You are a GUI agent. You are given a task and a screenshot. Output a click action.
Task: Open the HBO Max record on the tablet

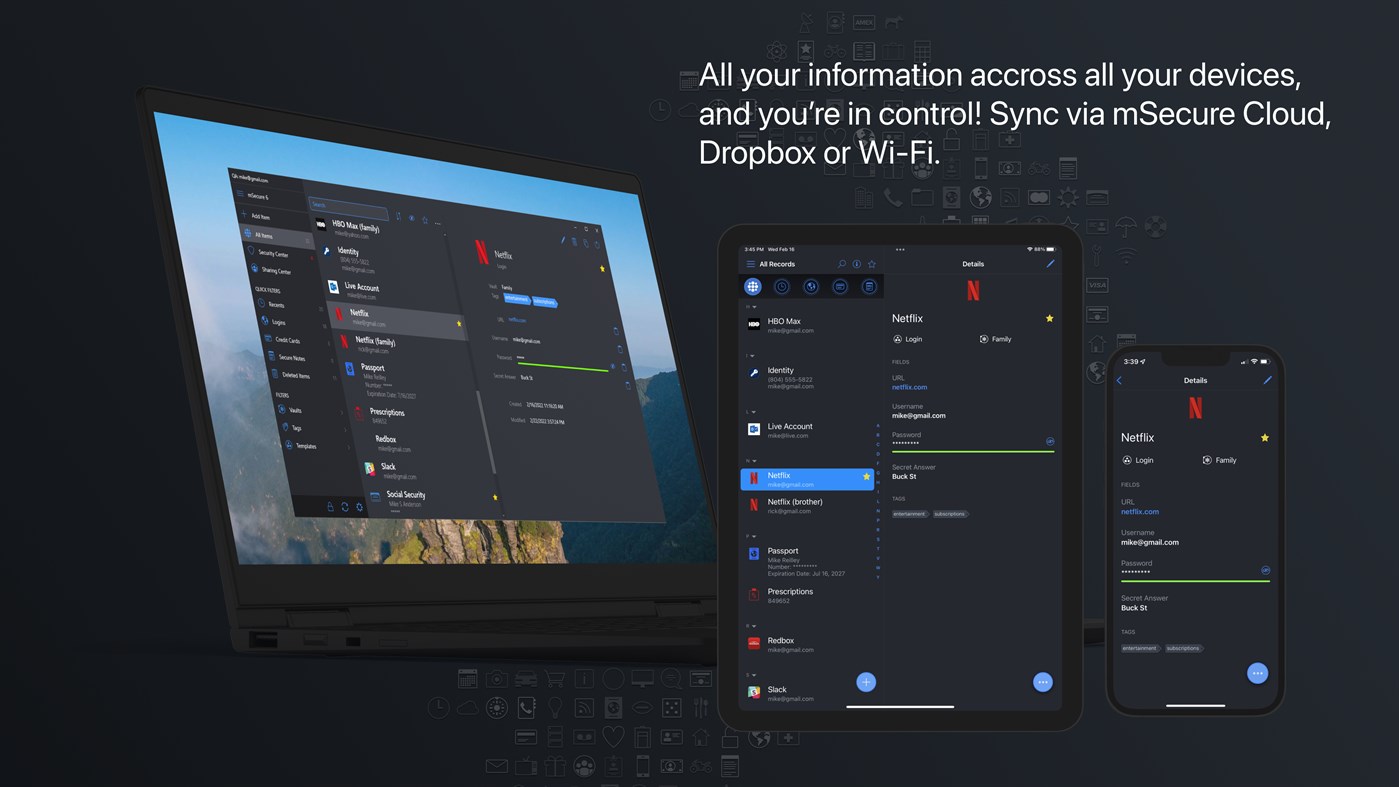808,325
